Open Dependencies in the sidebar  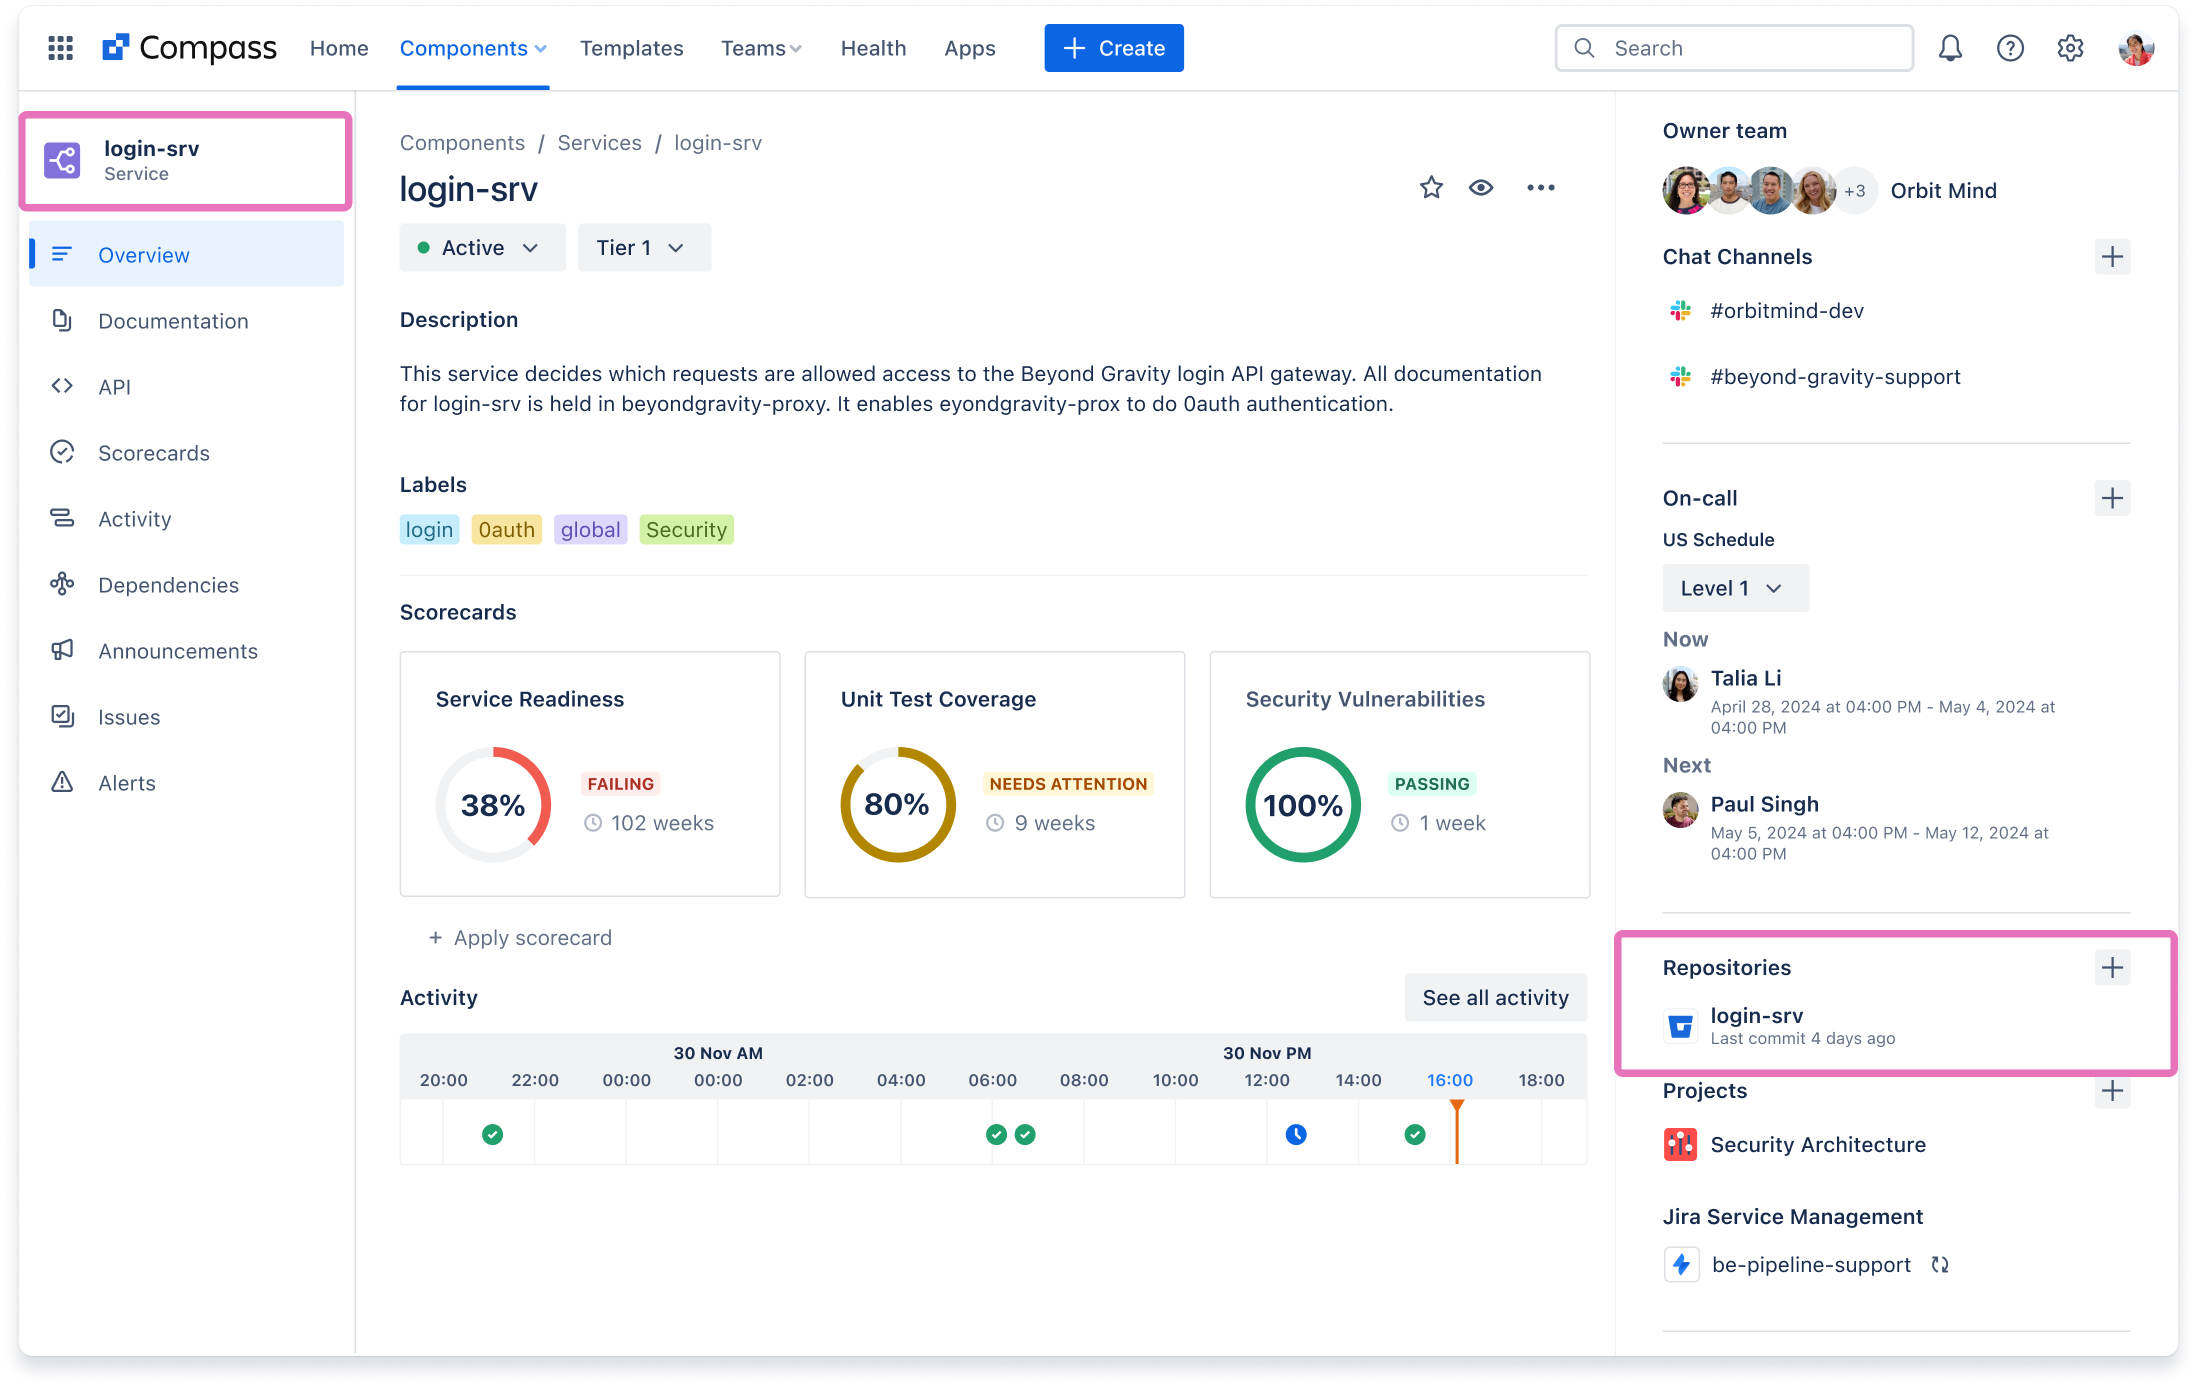coord(186,585)
